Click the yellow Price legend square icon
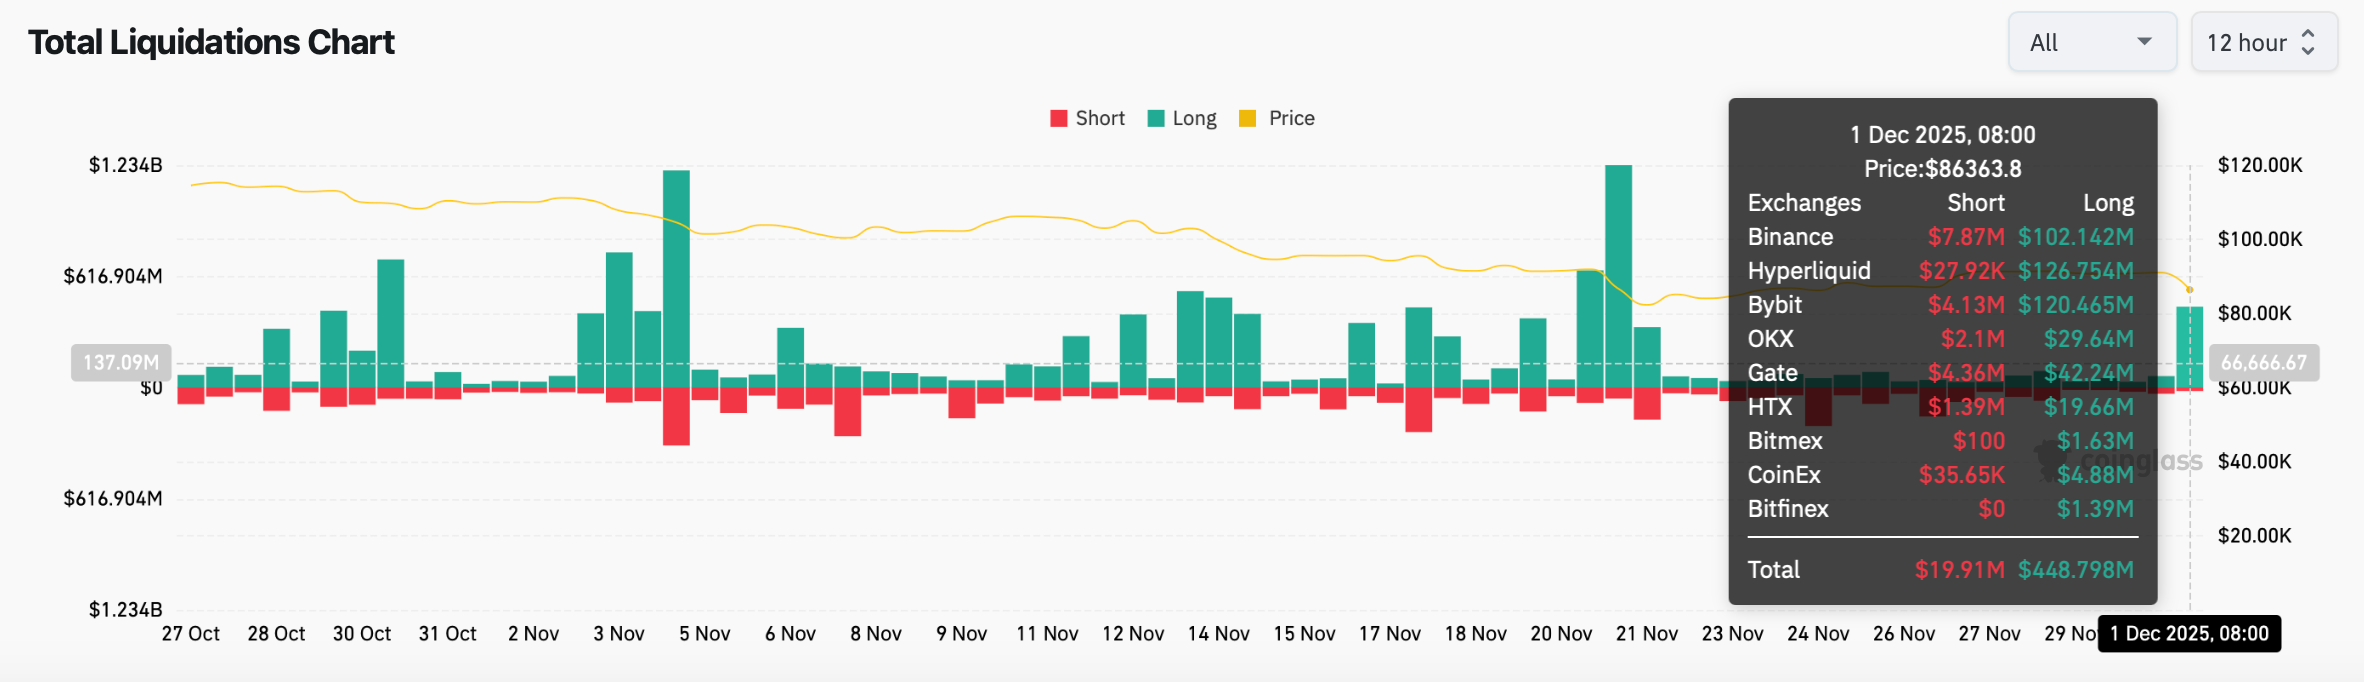 [1247, 117]
